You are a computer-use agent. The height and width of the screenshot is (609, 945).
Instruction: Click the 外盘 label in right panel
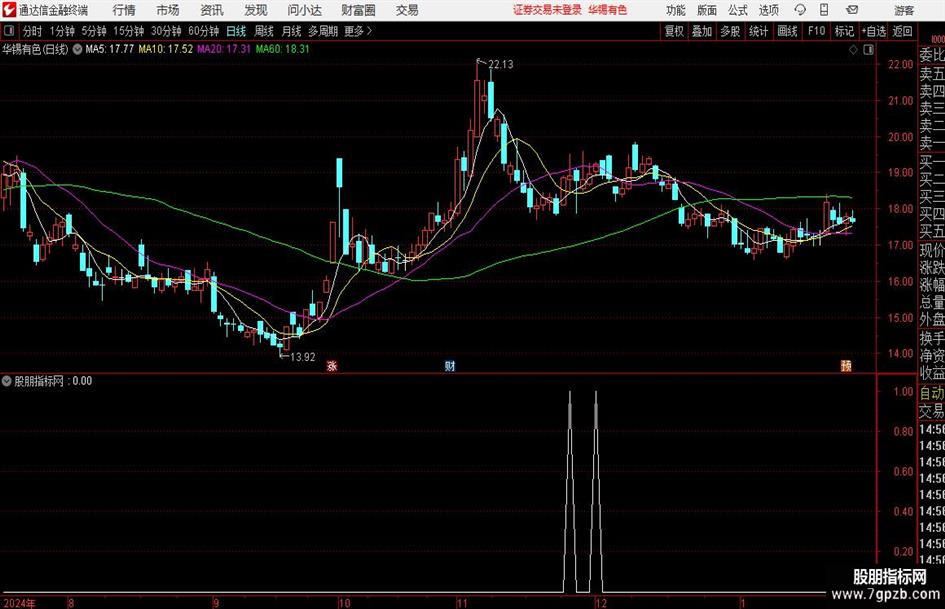(932, 320)
